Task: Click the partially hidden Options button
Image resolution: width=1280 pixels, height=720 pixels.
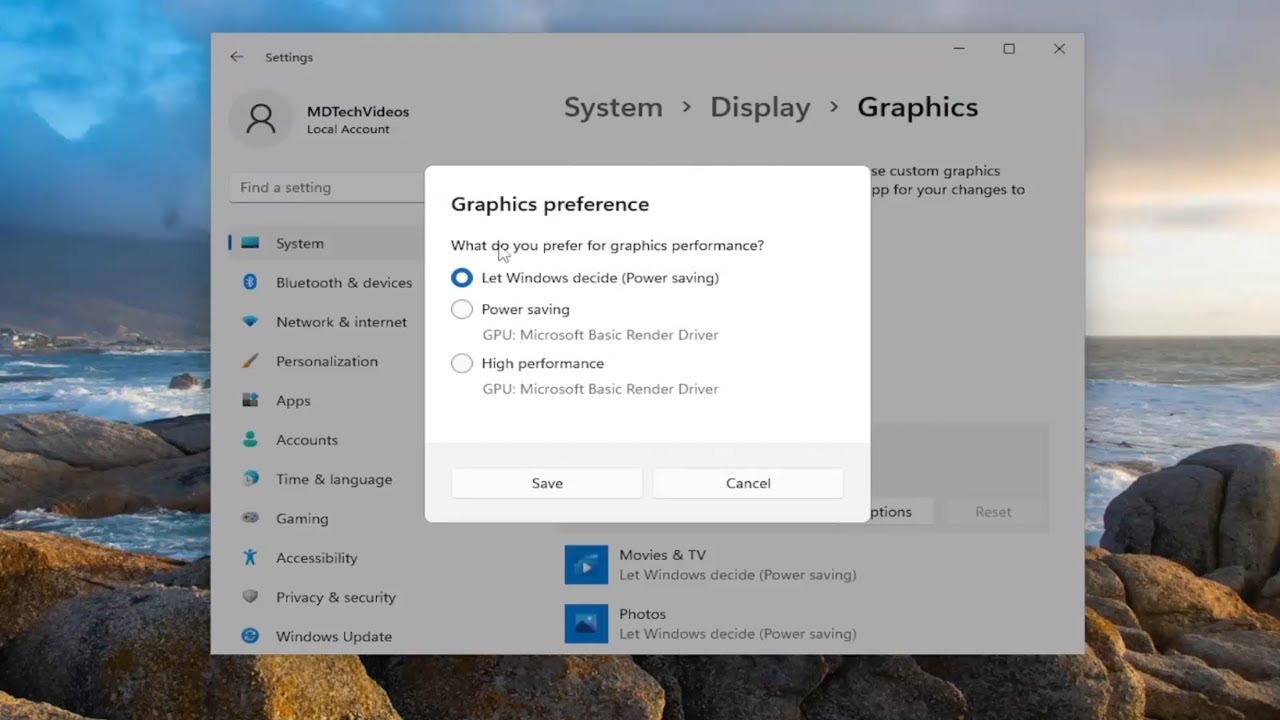Action: (901, 512)
